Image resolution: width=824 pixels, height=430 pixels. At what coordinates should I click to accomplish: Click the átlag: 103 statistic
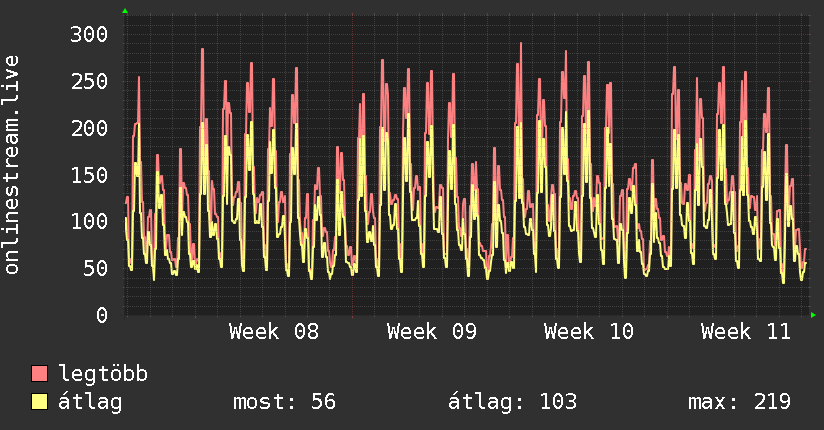(x=512, y=402)
